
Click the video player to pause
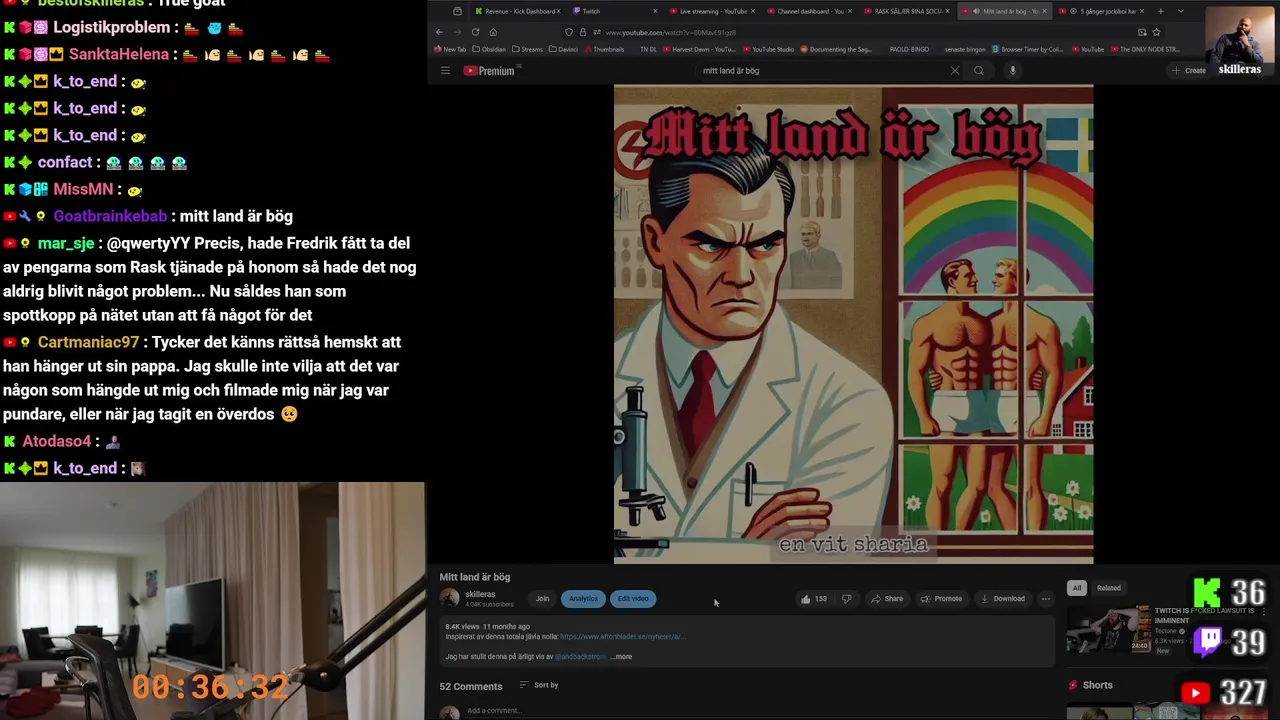853,324
